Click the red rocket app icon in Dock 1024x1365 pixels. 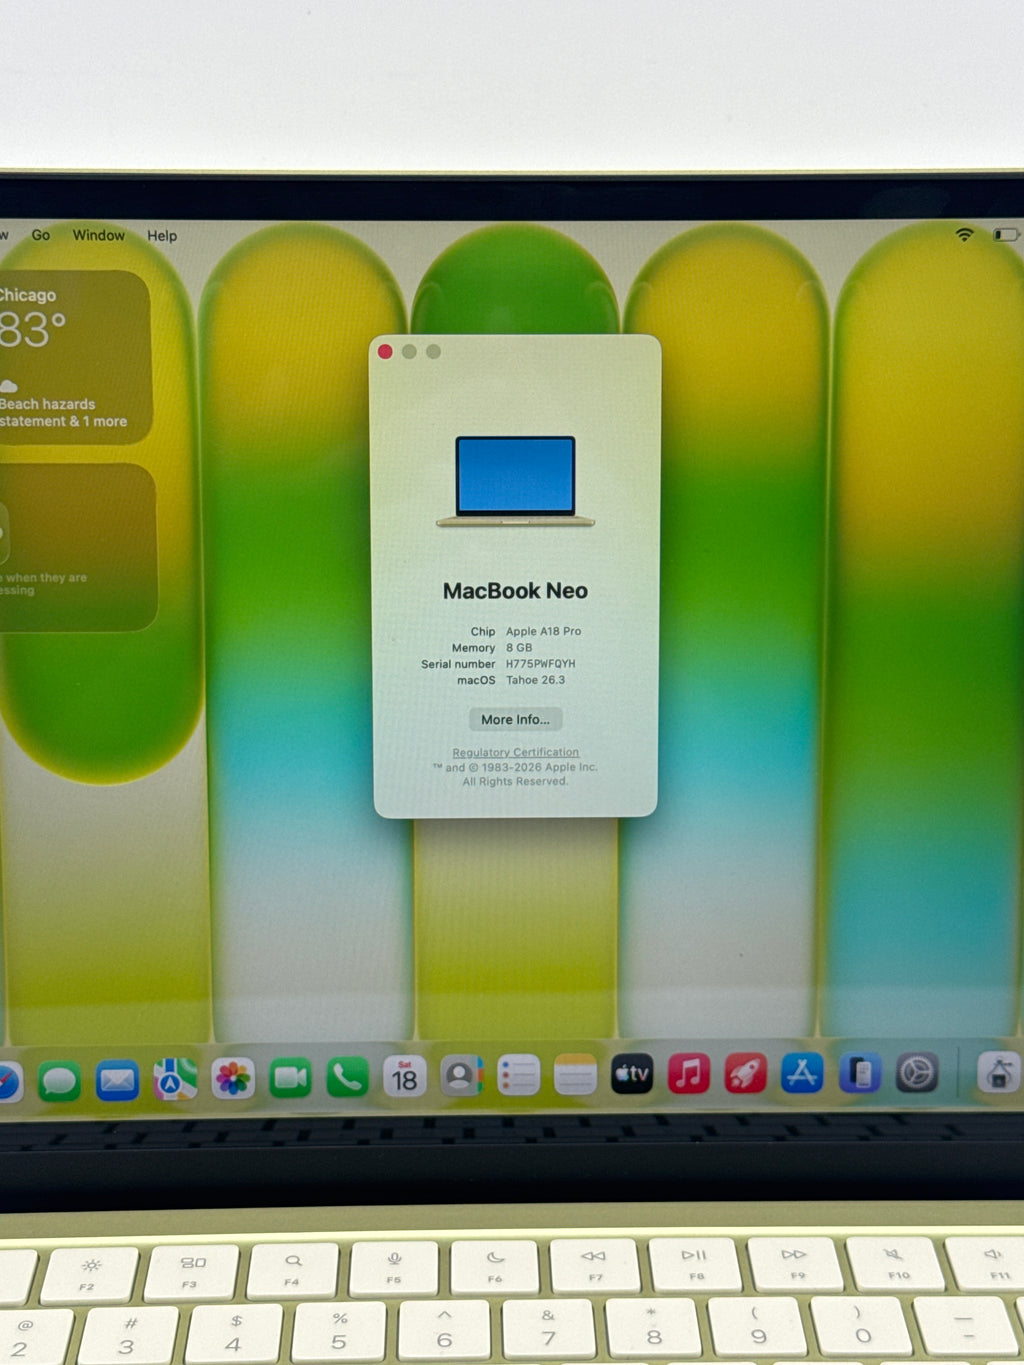(x=746, y=1073)
